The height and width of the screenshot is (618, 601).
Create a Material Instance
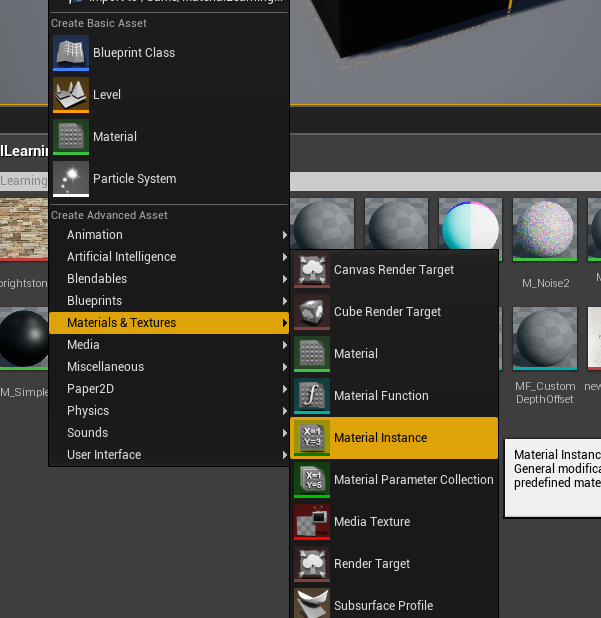coord(394,438)
